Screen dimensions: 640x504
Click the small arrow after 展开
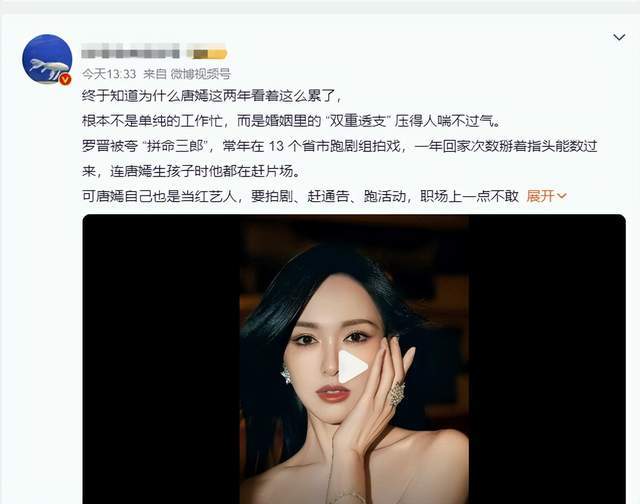[x=562, y=197]
